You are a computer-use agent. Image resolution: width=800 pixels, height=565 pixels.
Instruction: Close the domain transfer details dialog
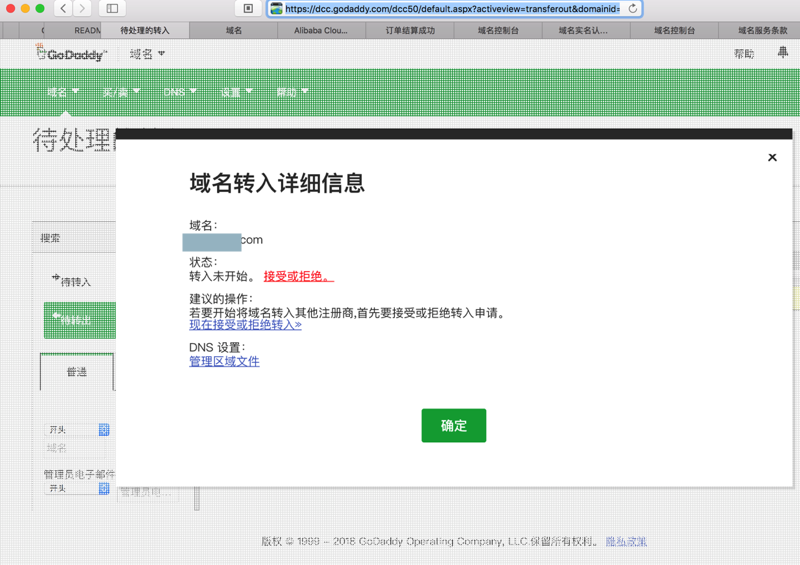[x=772, y=157]
